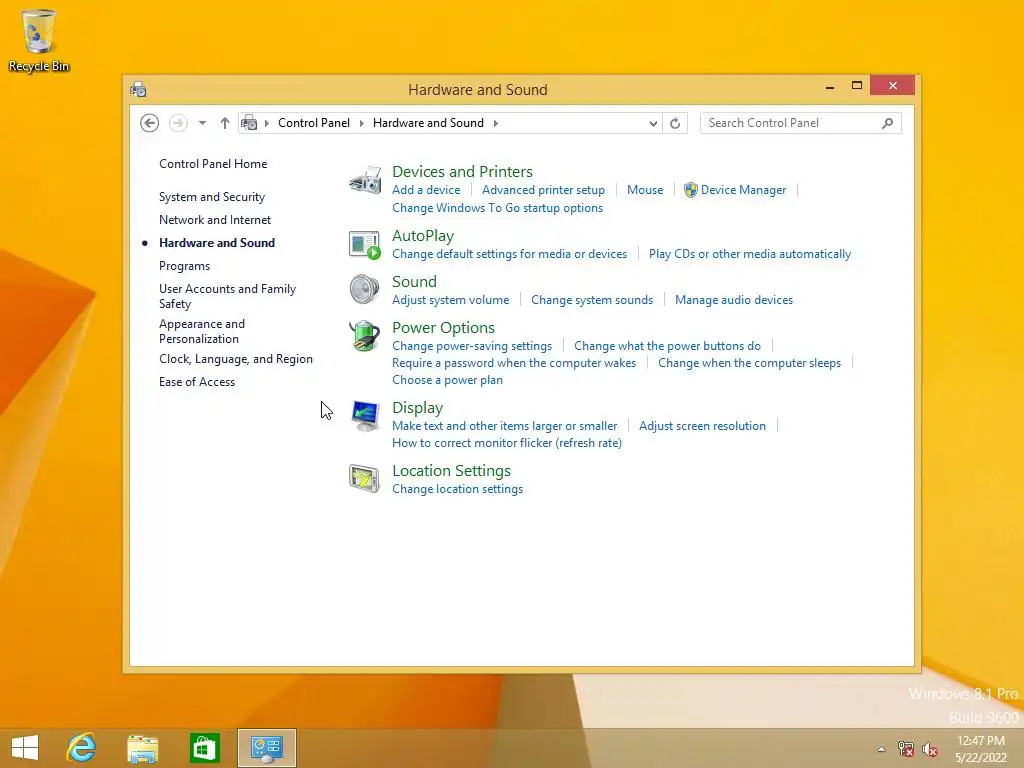Screen dimensions: 1024x768
Task: Refresh the Control Panel view
Action: 675,123
